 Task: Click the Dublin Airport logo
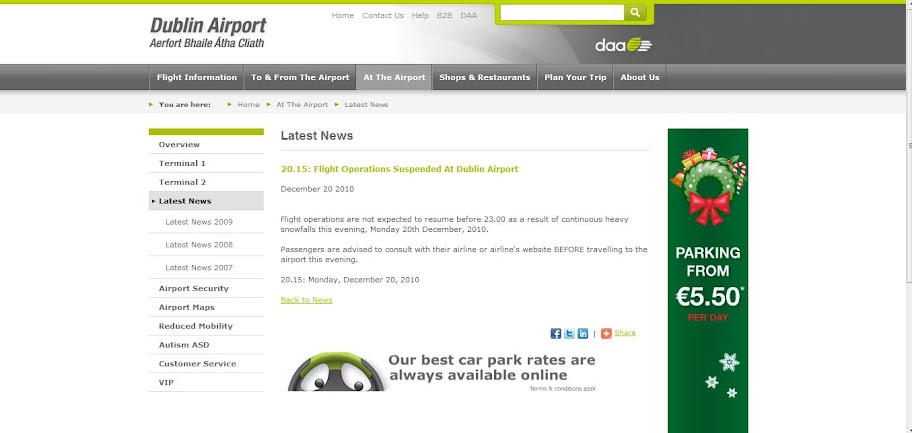(208, 33)
